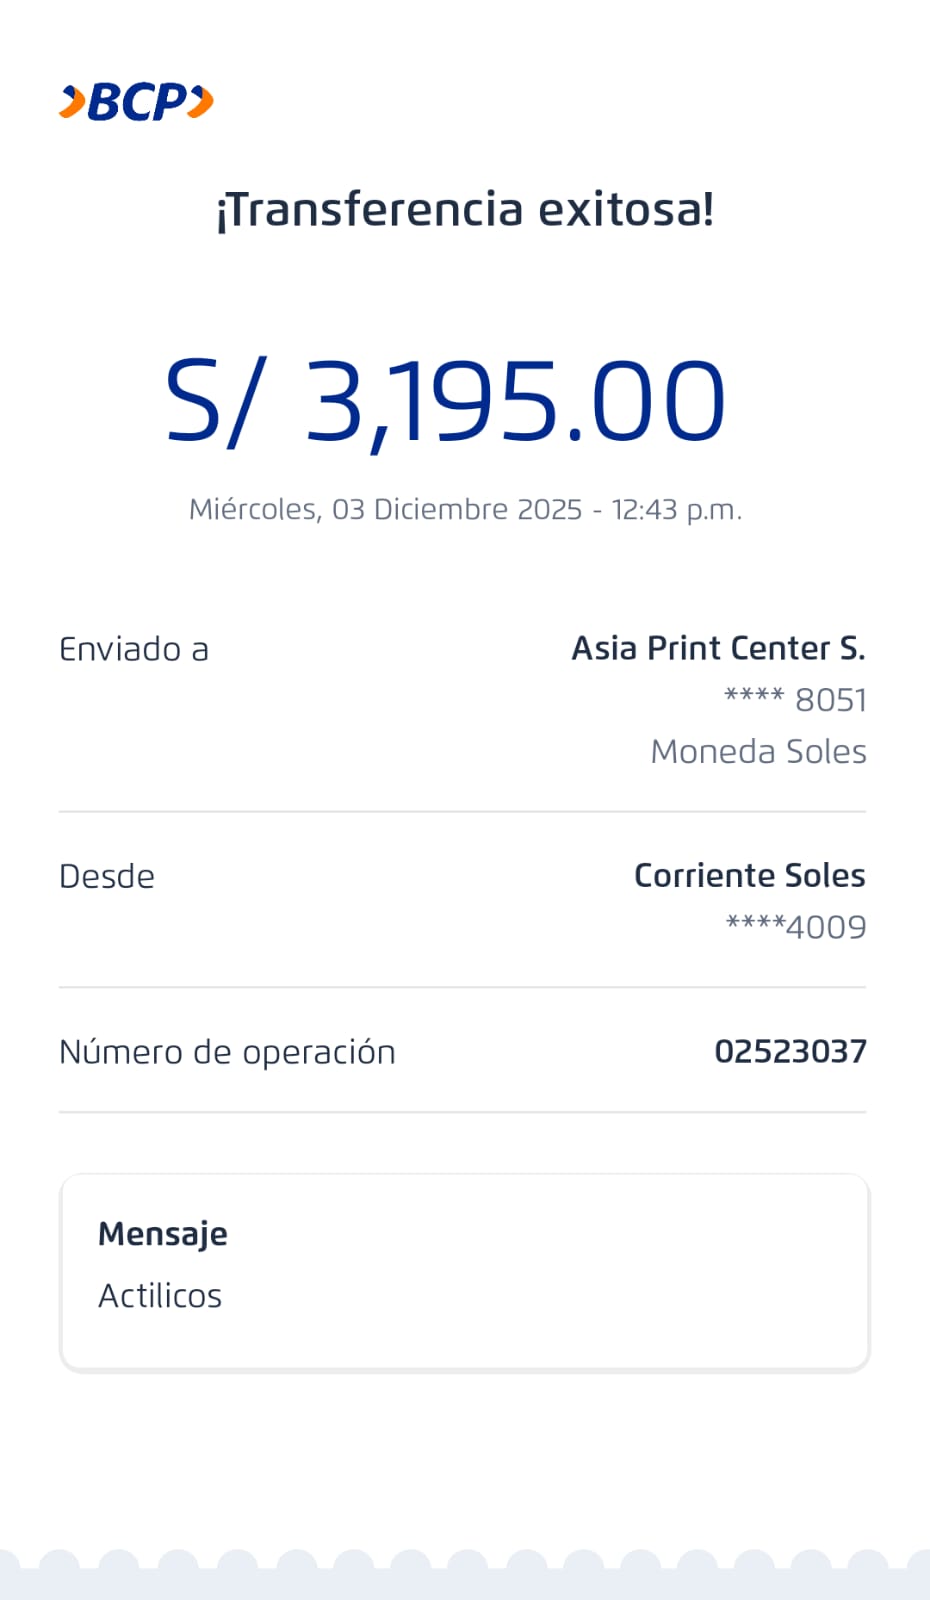The width and height of the screenshot is (930, 1600).
Task: Click the "Moneda Soles" text
Action: click(758, 752)
